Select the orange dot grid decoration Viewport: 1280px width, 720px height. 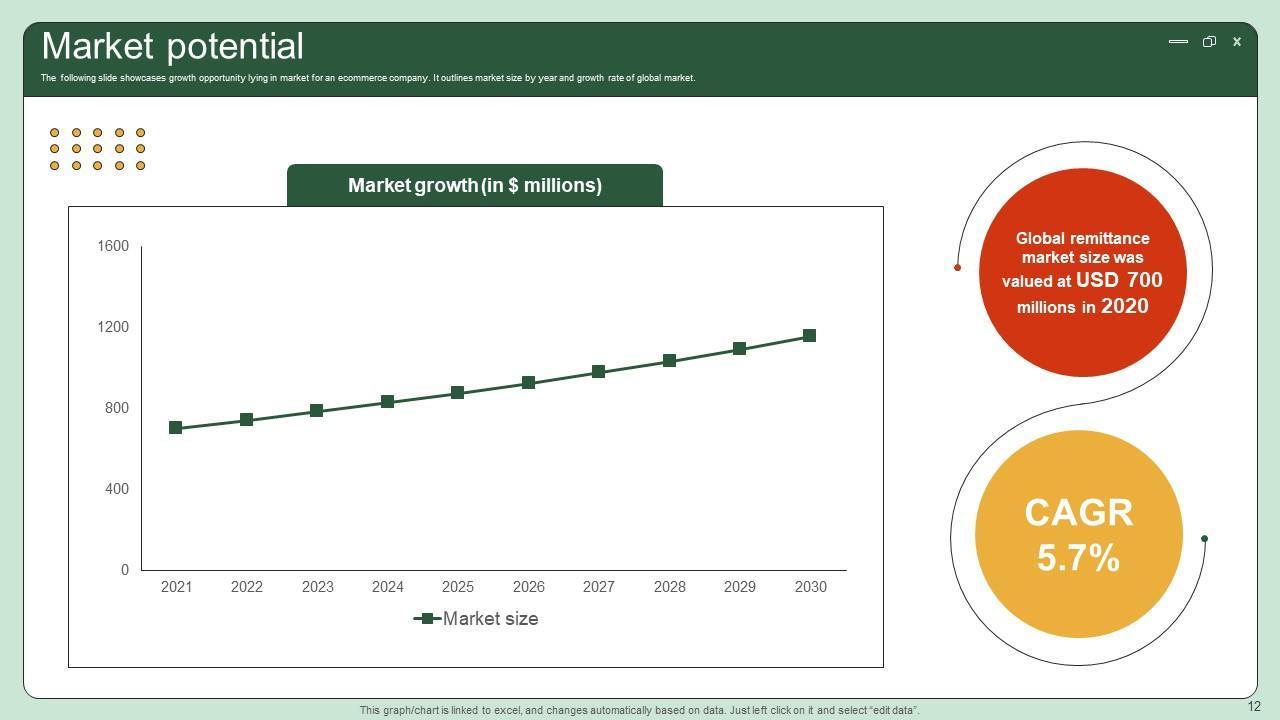tap(97, 149)
